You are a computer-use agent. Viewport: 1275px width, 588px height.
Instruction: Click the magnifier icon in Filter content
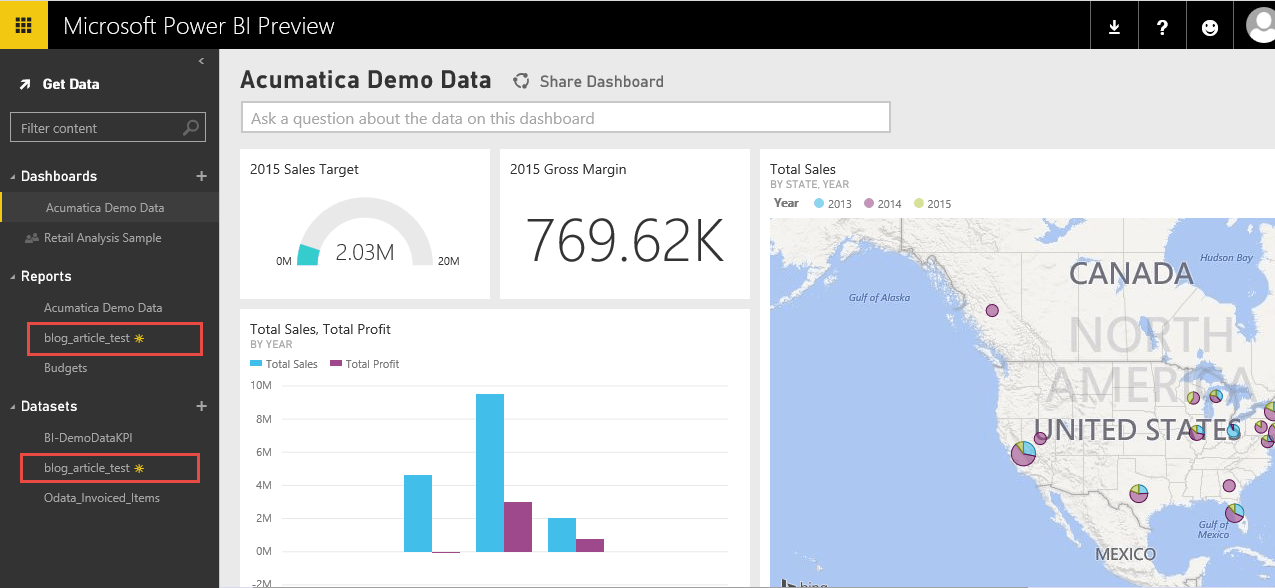point(191,128)
